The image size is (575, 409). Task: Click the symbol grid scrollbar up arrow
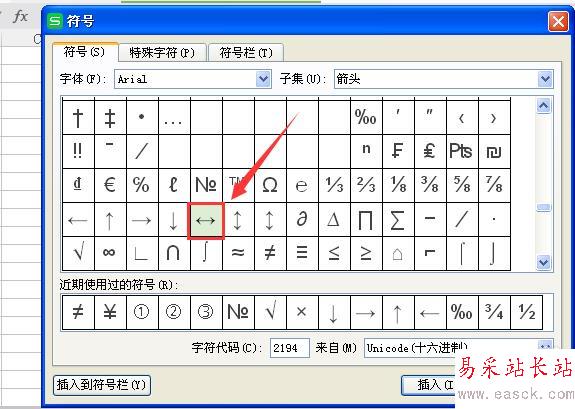(x=543, y=106)
